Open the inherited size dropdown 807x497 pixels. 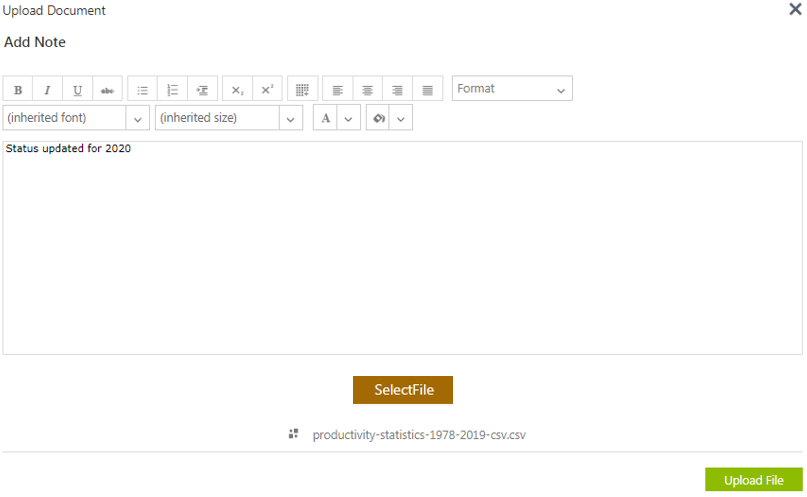pos(290,118)
